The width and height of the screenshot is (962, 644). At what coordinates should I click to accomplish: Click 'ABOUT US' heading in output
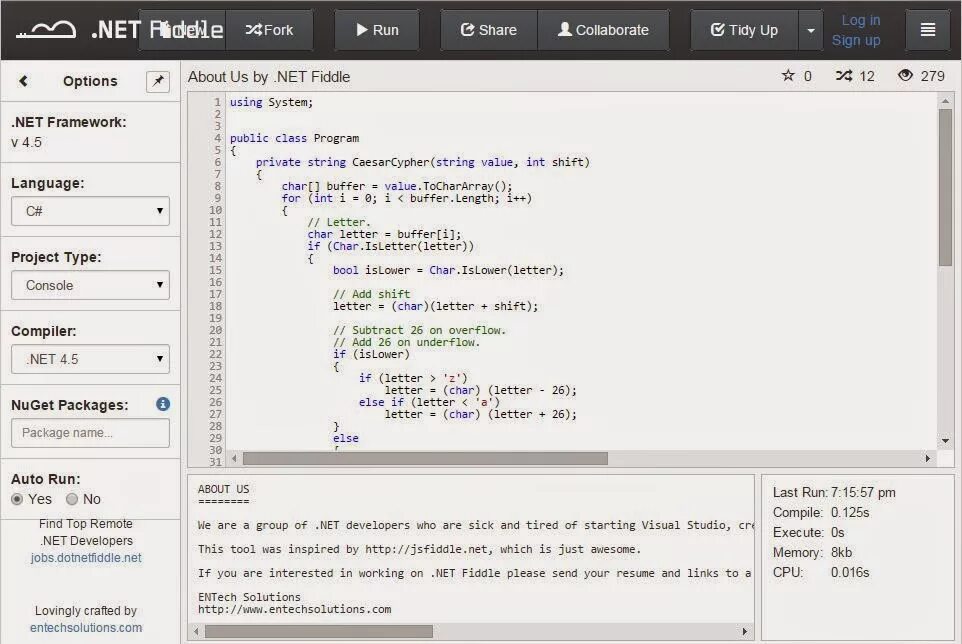tap(223, 489)
